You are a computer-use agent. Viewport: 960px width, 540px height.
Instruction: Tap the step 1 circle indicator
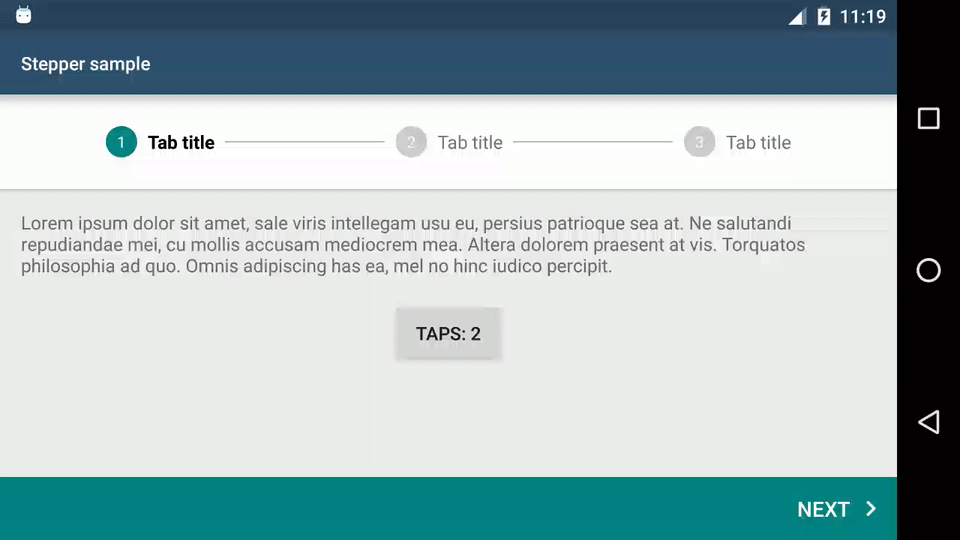(x=121, y=142)
